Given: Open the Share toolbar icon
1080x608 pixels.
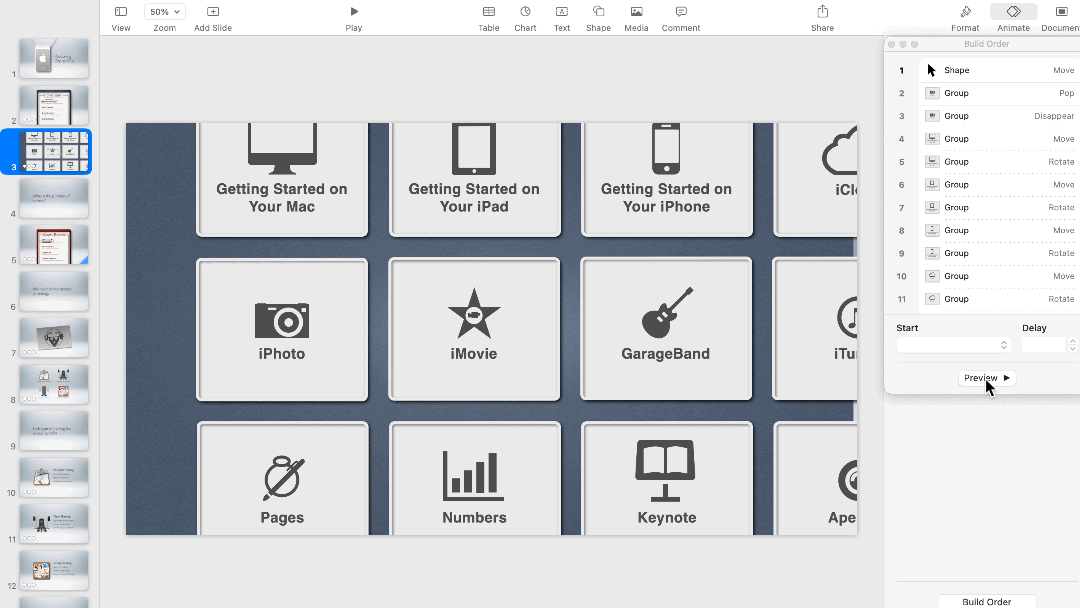Looking at the screenshot, I should [822, 12].
